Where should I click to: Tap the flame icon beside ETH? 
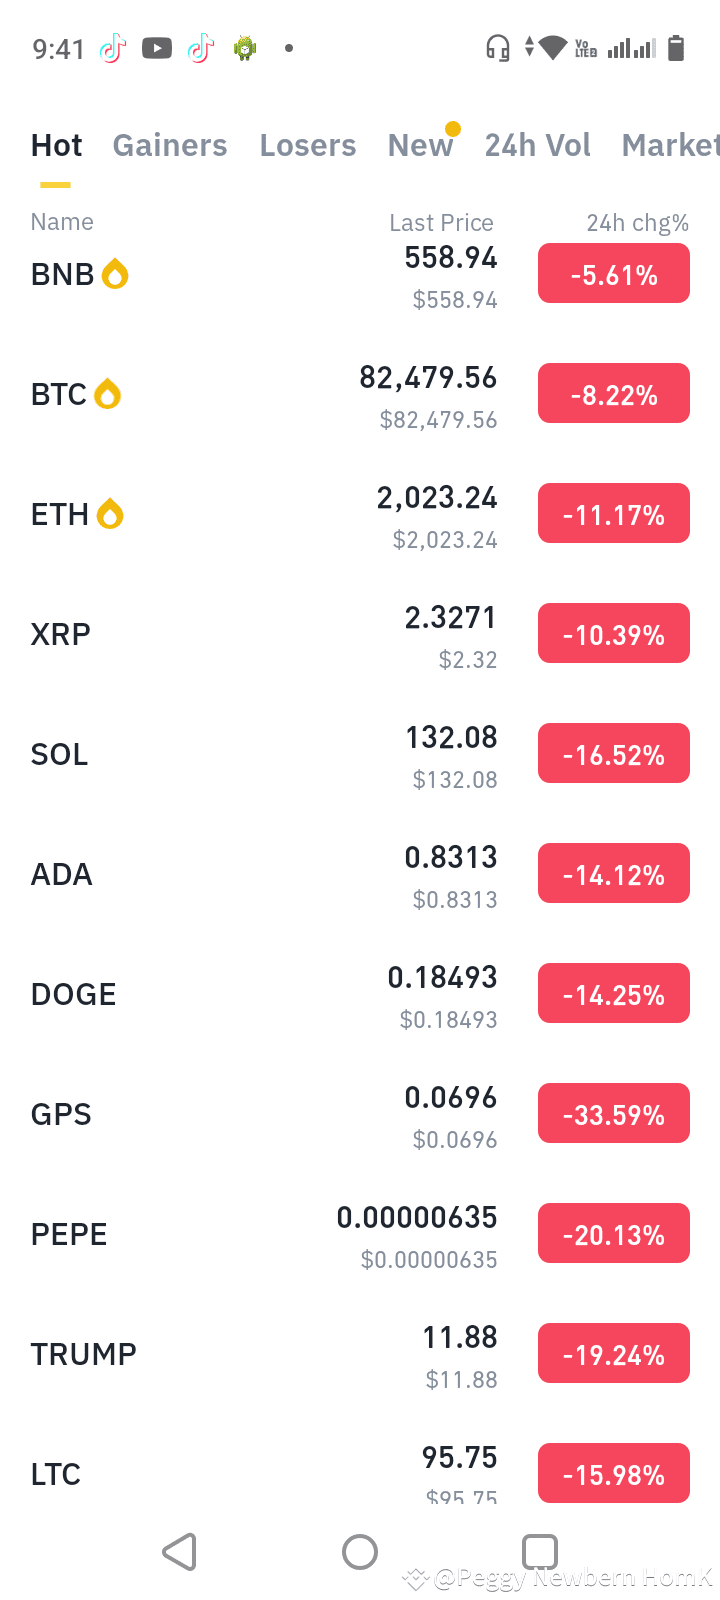[x=110, y=514]
